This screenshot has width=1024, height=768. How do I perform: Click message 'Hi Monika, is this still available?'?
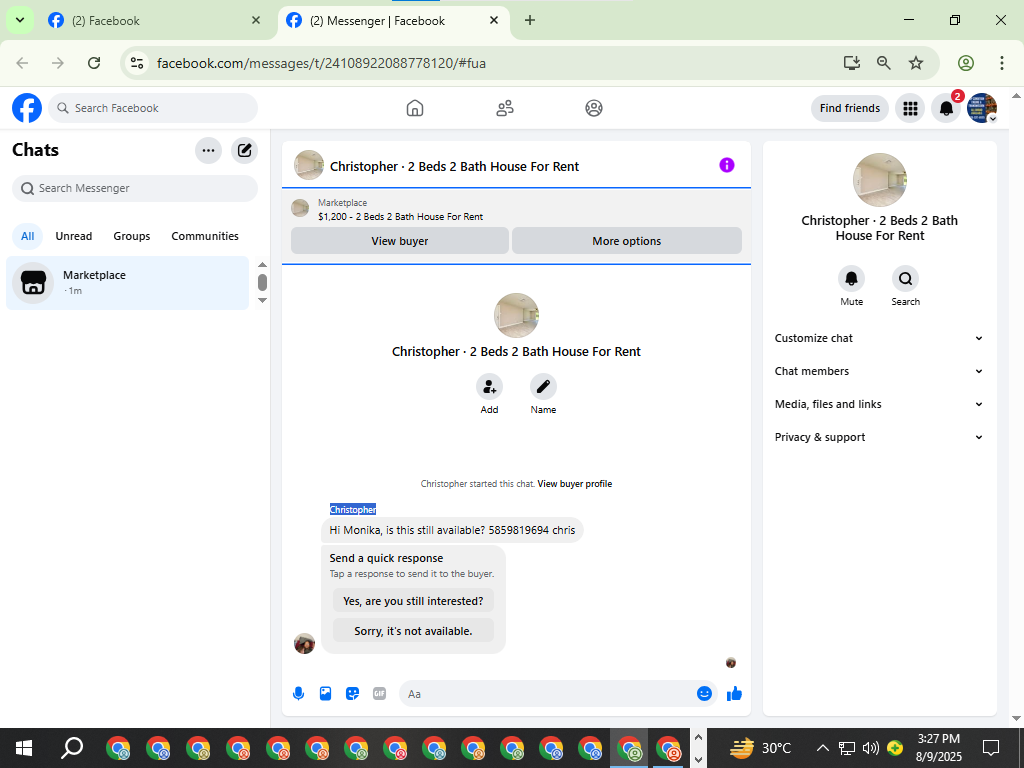pyautogui.click(x=452, y=530)
